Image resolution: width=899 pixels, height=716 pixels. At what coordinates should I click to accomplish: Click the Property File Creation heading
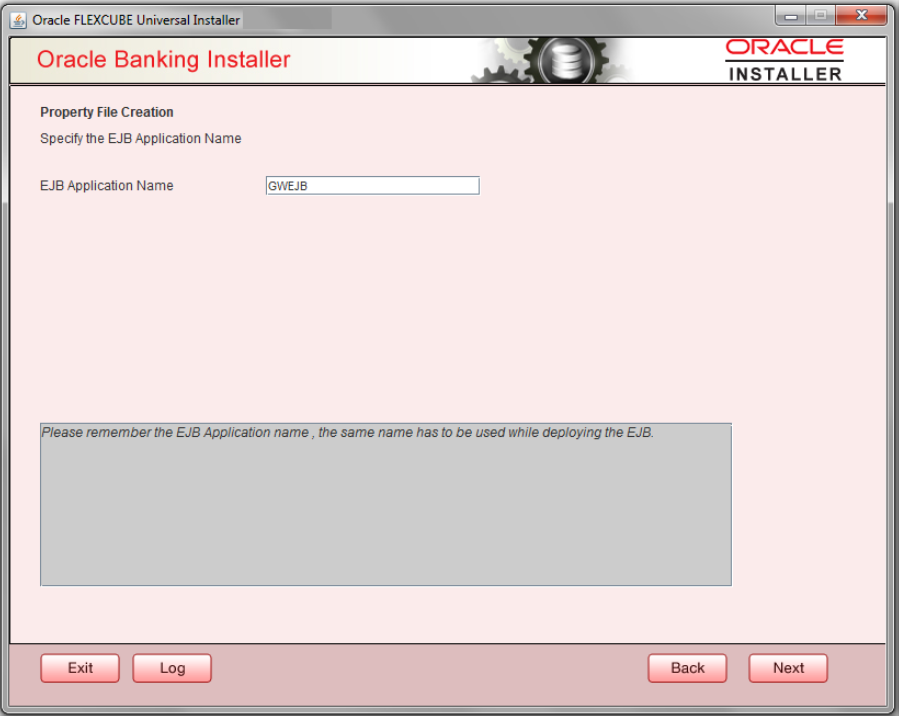coord(107,112)
